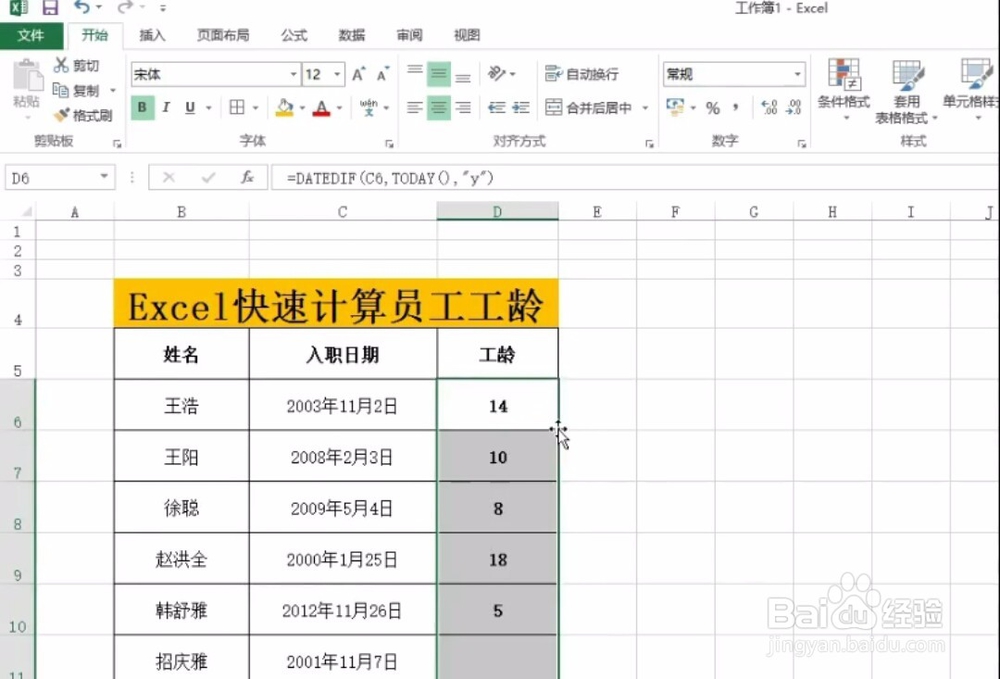Image resolution: width=1000 pixels, height=679 pixels.
Task: Click 复制 to copy selection
Action: (77, 91)
